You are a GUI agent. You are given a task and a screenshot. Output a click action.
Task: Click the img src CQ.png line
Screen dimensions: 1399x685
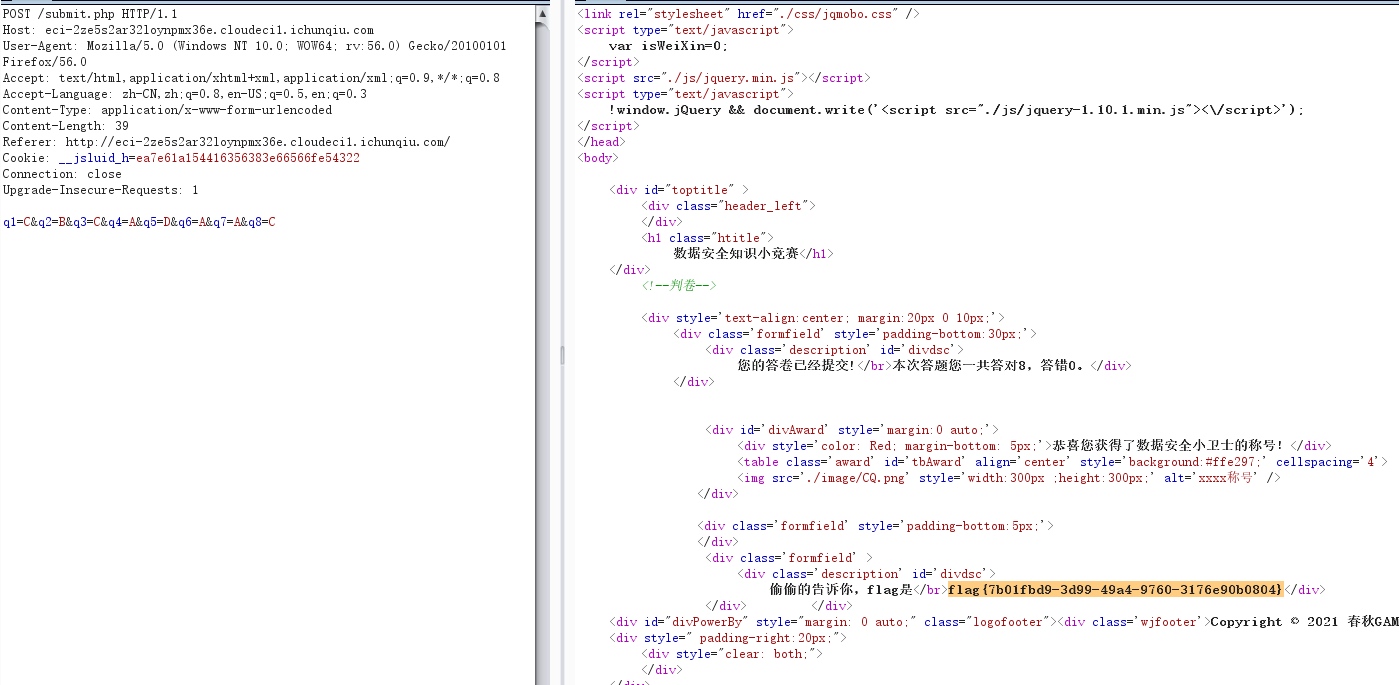[1010, 478]
